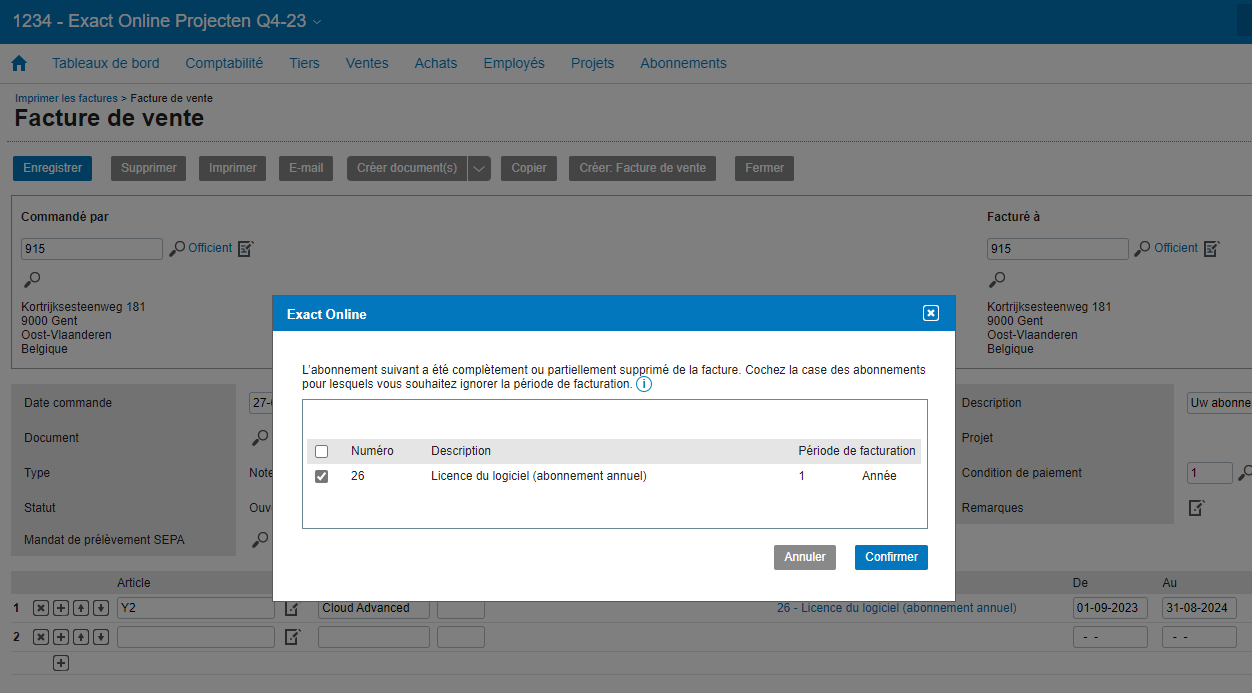This screenshot has height=693, width=1252.
Task: Click the Imprimer button in the toolbar
Action: coord(233,168)
